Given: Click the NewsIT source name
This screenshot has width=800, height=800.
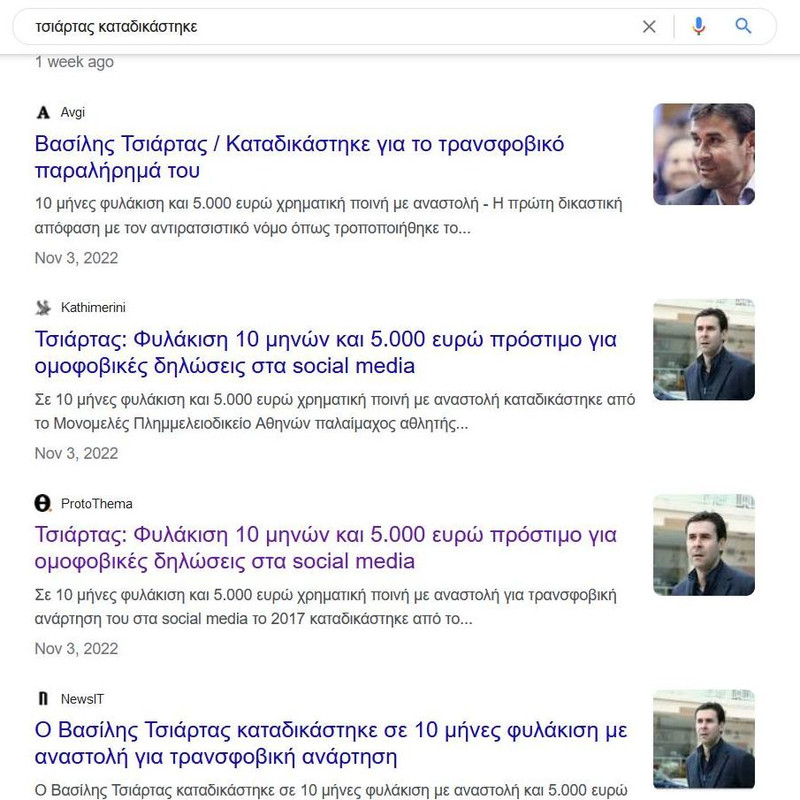Looking at the screenshot, I should tap(82, 699).
